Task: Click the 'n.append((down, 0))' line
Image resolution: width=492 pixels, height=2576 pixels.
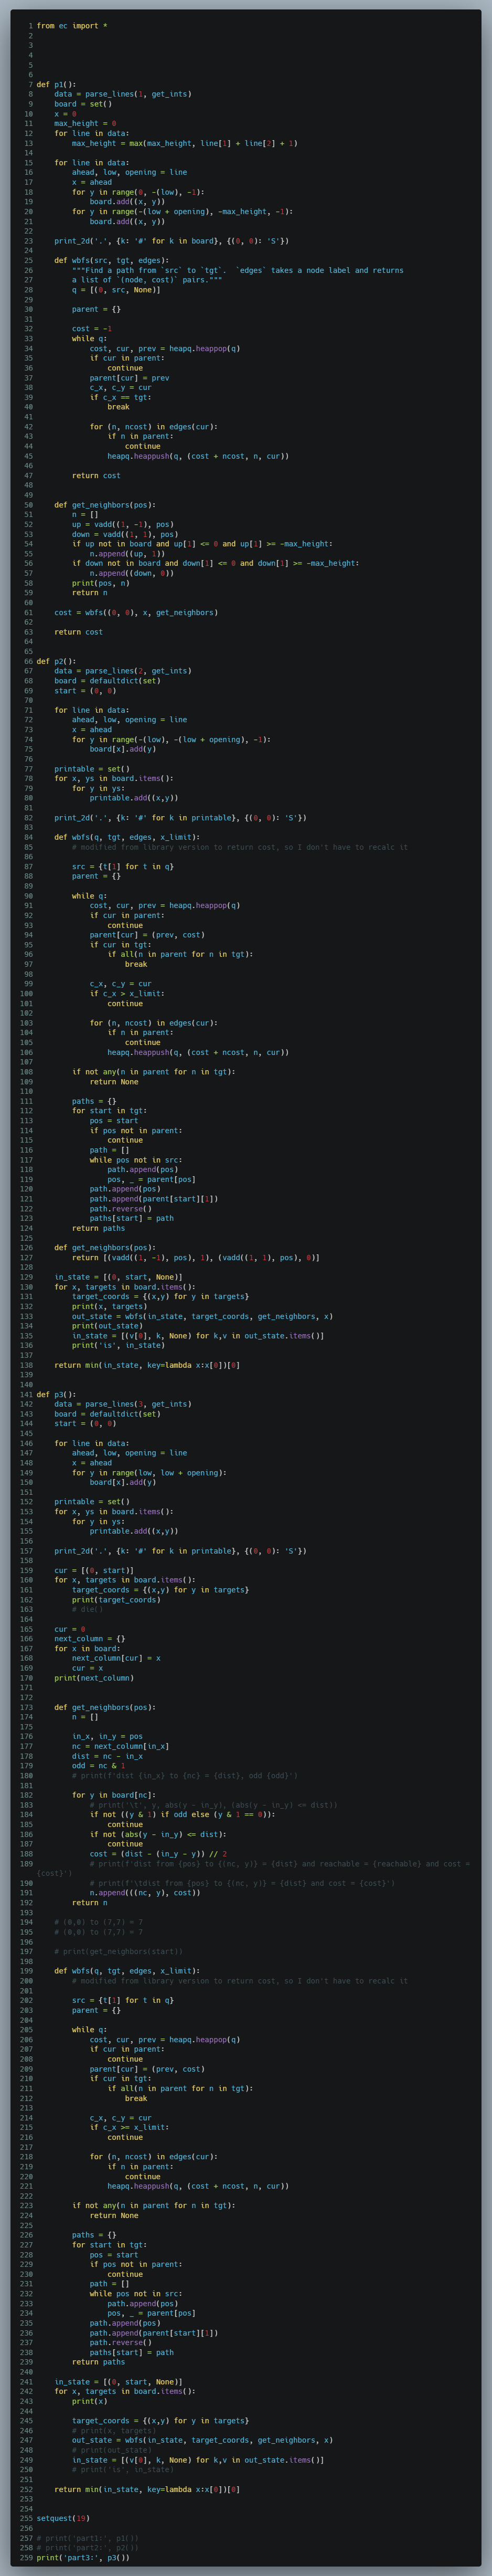Action: (x=132, y=574)
